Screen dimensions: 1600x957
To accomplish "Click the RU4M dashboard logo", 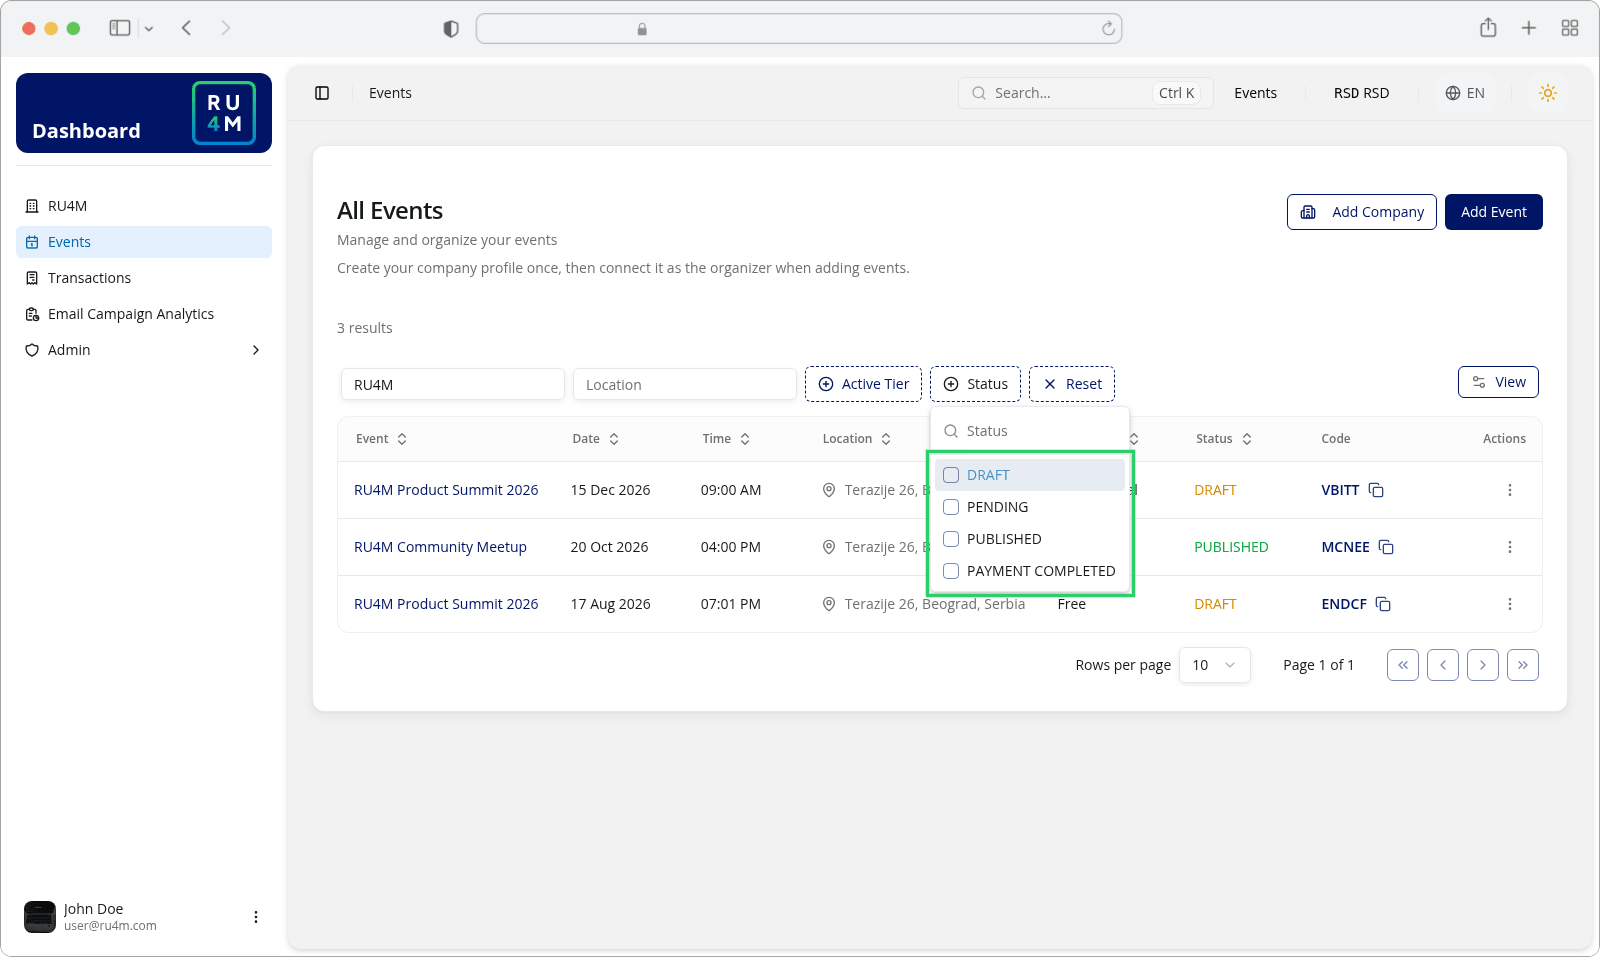I will [224, 113].
